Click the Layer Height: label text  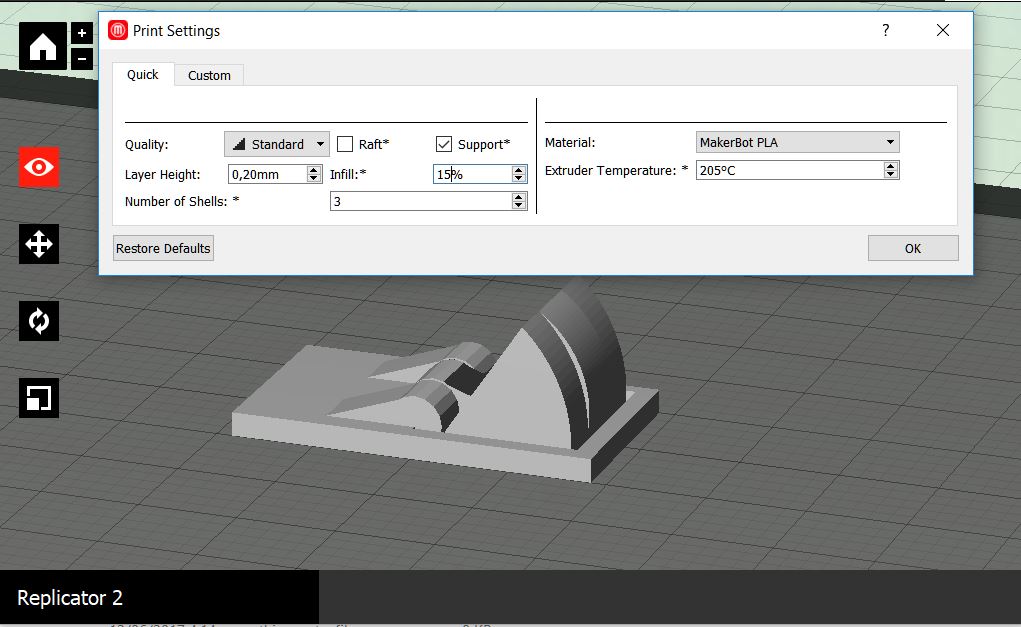pos(163,174)
